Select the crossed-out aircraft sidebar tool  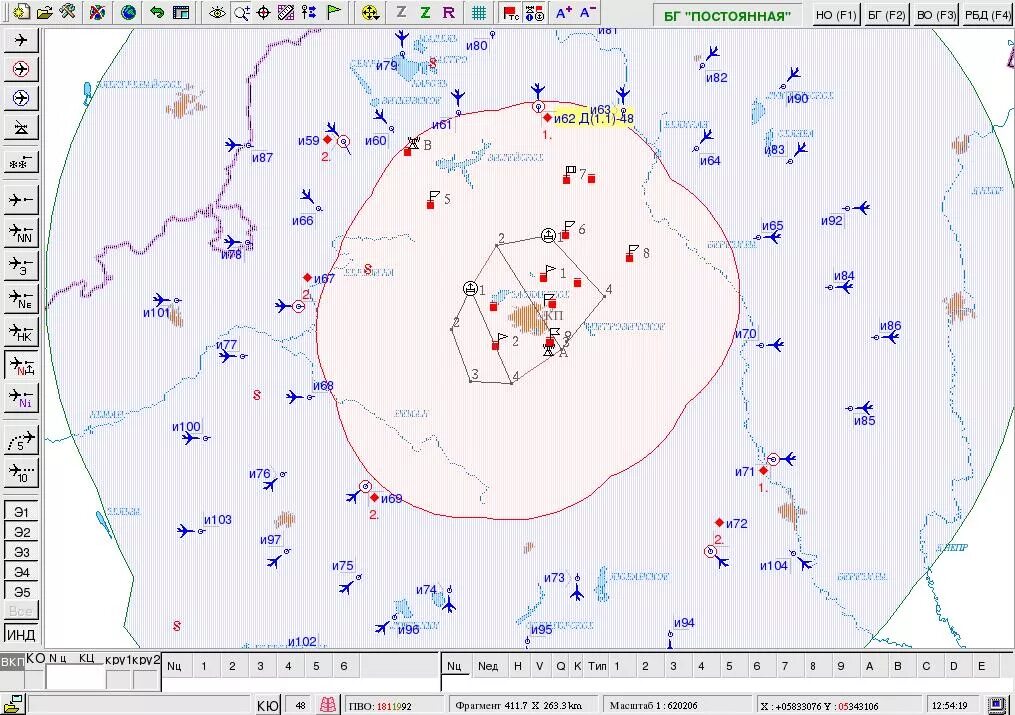pyautogui.click(x=21, y=128)
